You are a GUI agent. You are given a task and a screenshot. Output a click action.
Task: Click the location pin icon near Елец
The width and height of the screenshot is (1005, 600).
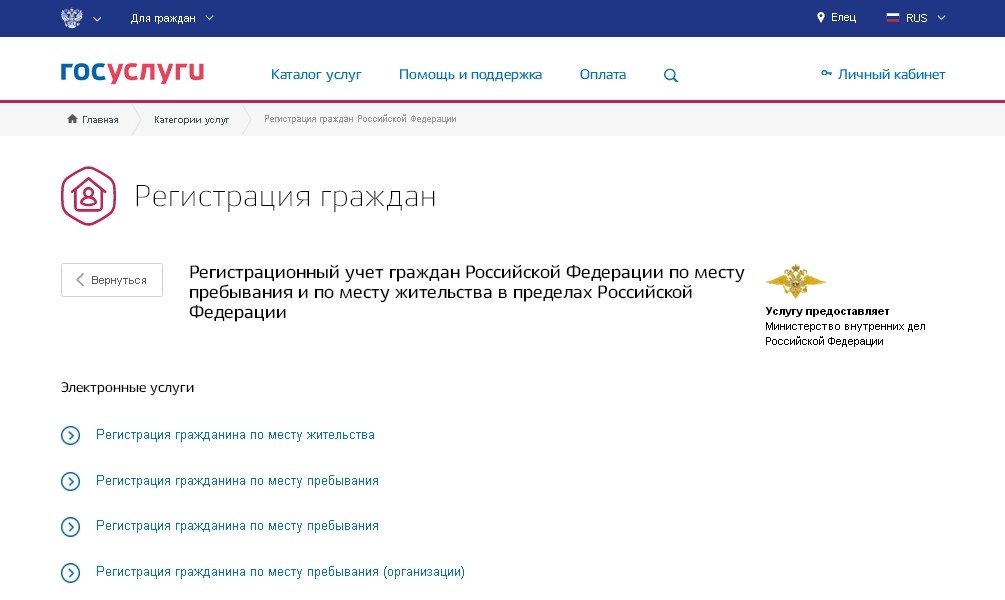tap(820, 17)
